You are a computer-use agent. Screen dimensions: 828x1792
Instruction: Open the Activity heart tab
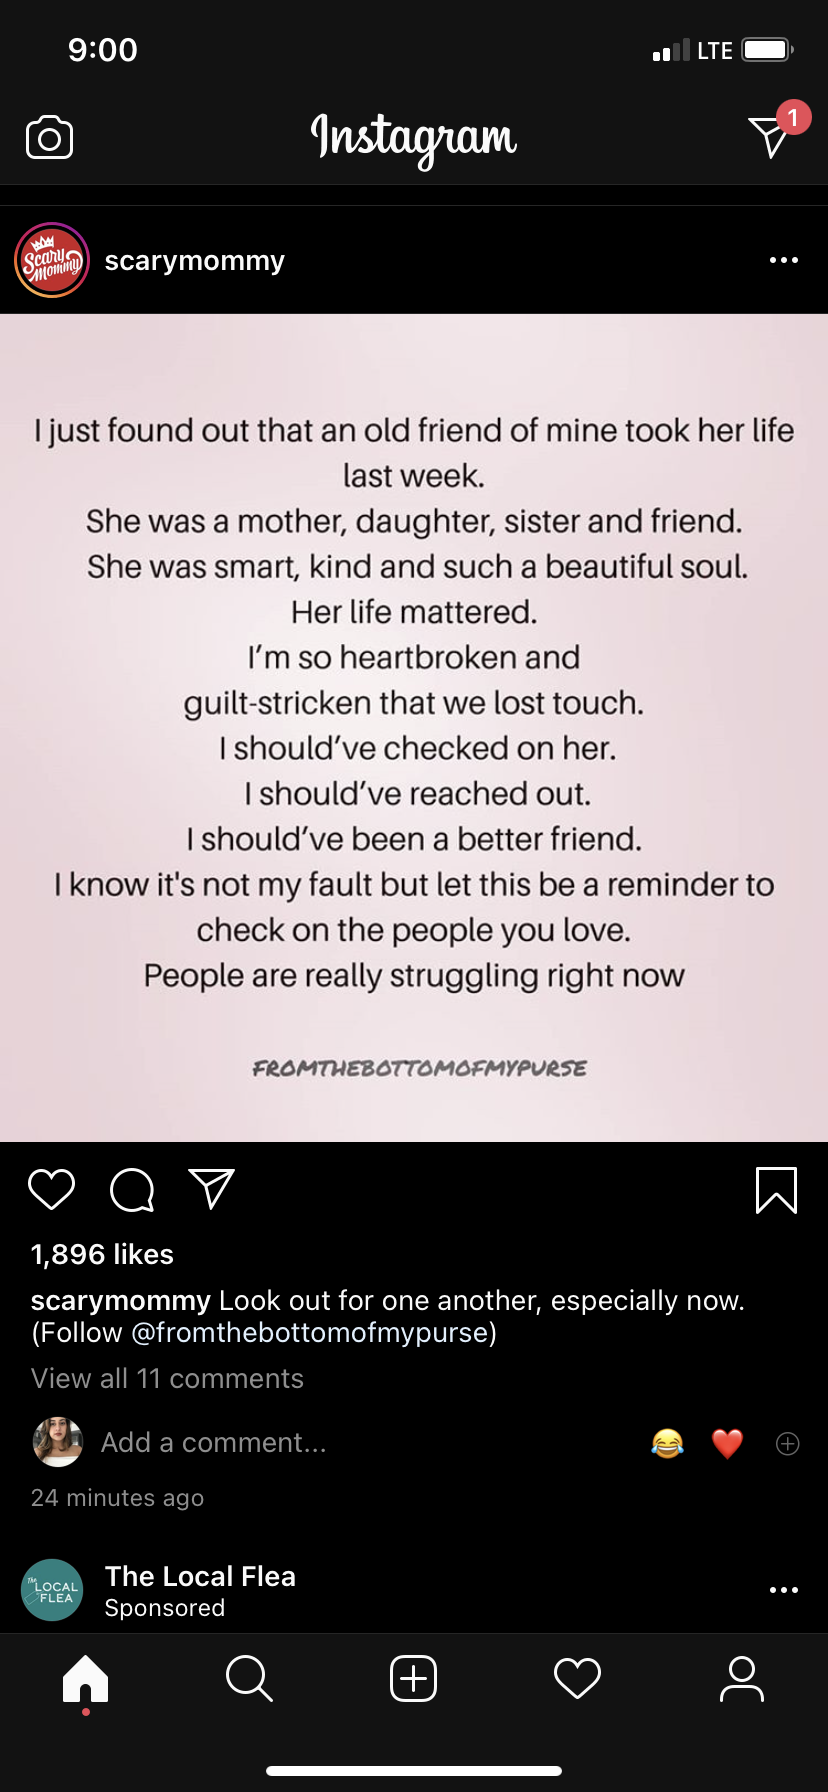point(577,1678)
